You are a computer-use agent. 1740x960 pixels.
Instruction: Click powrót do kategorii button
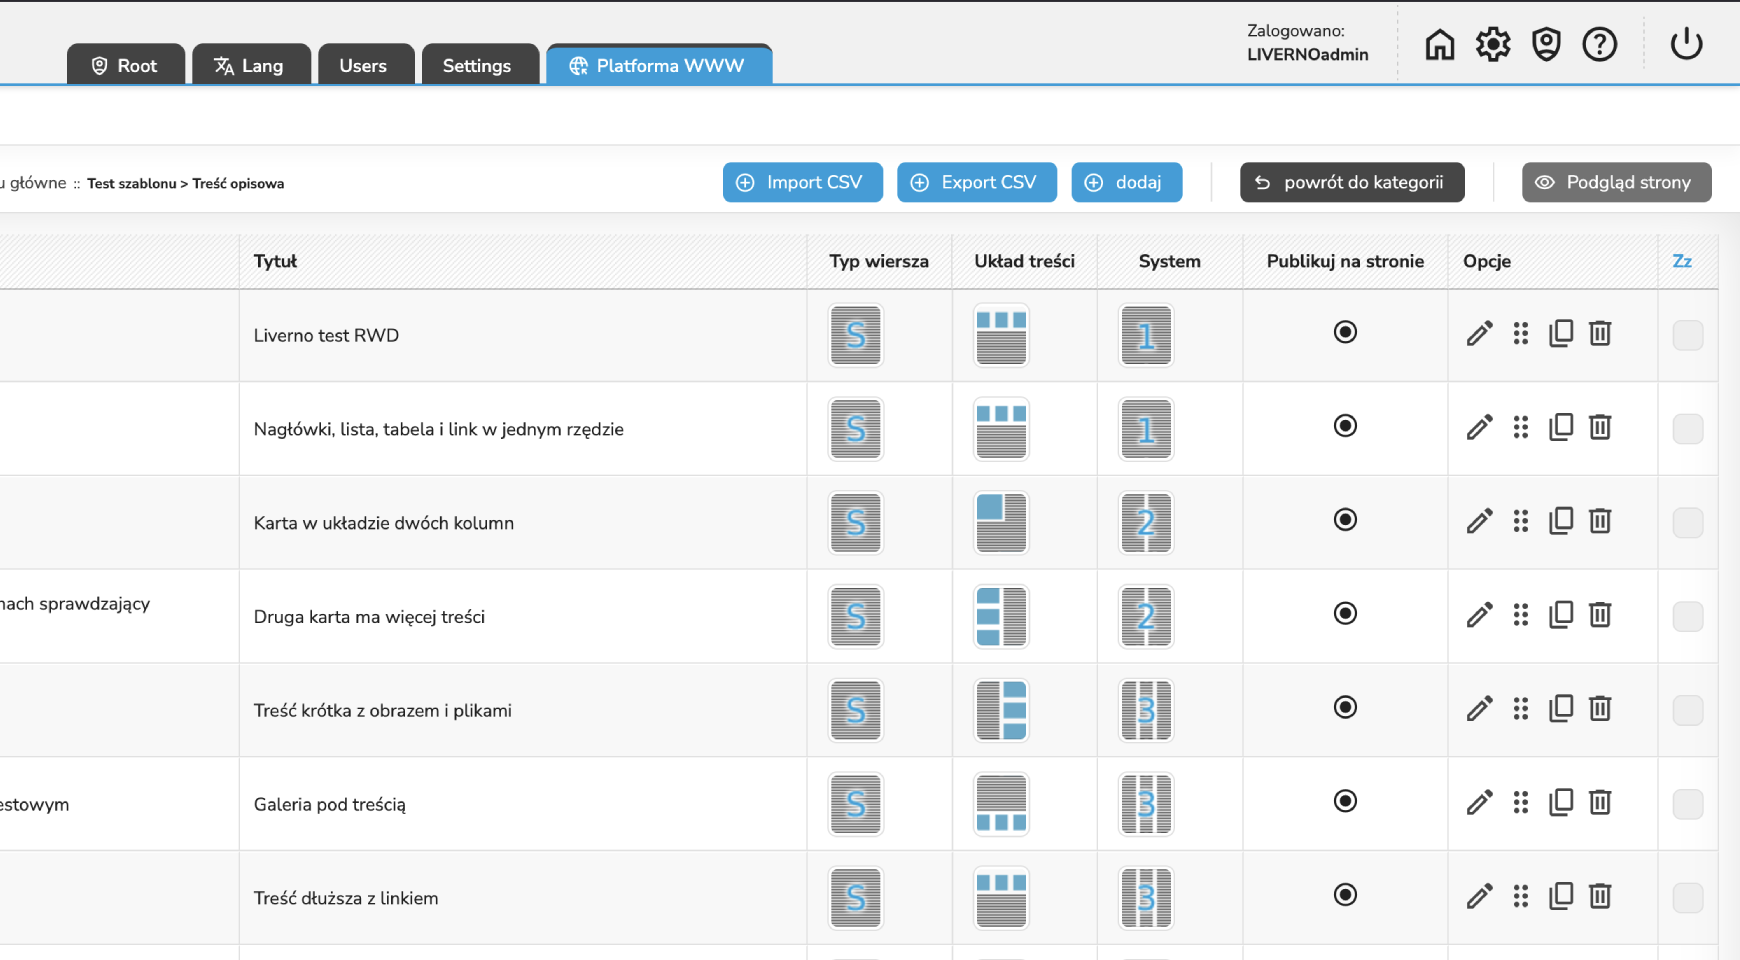point(1352,182)
